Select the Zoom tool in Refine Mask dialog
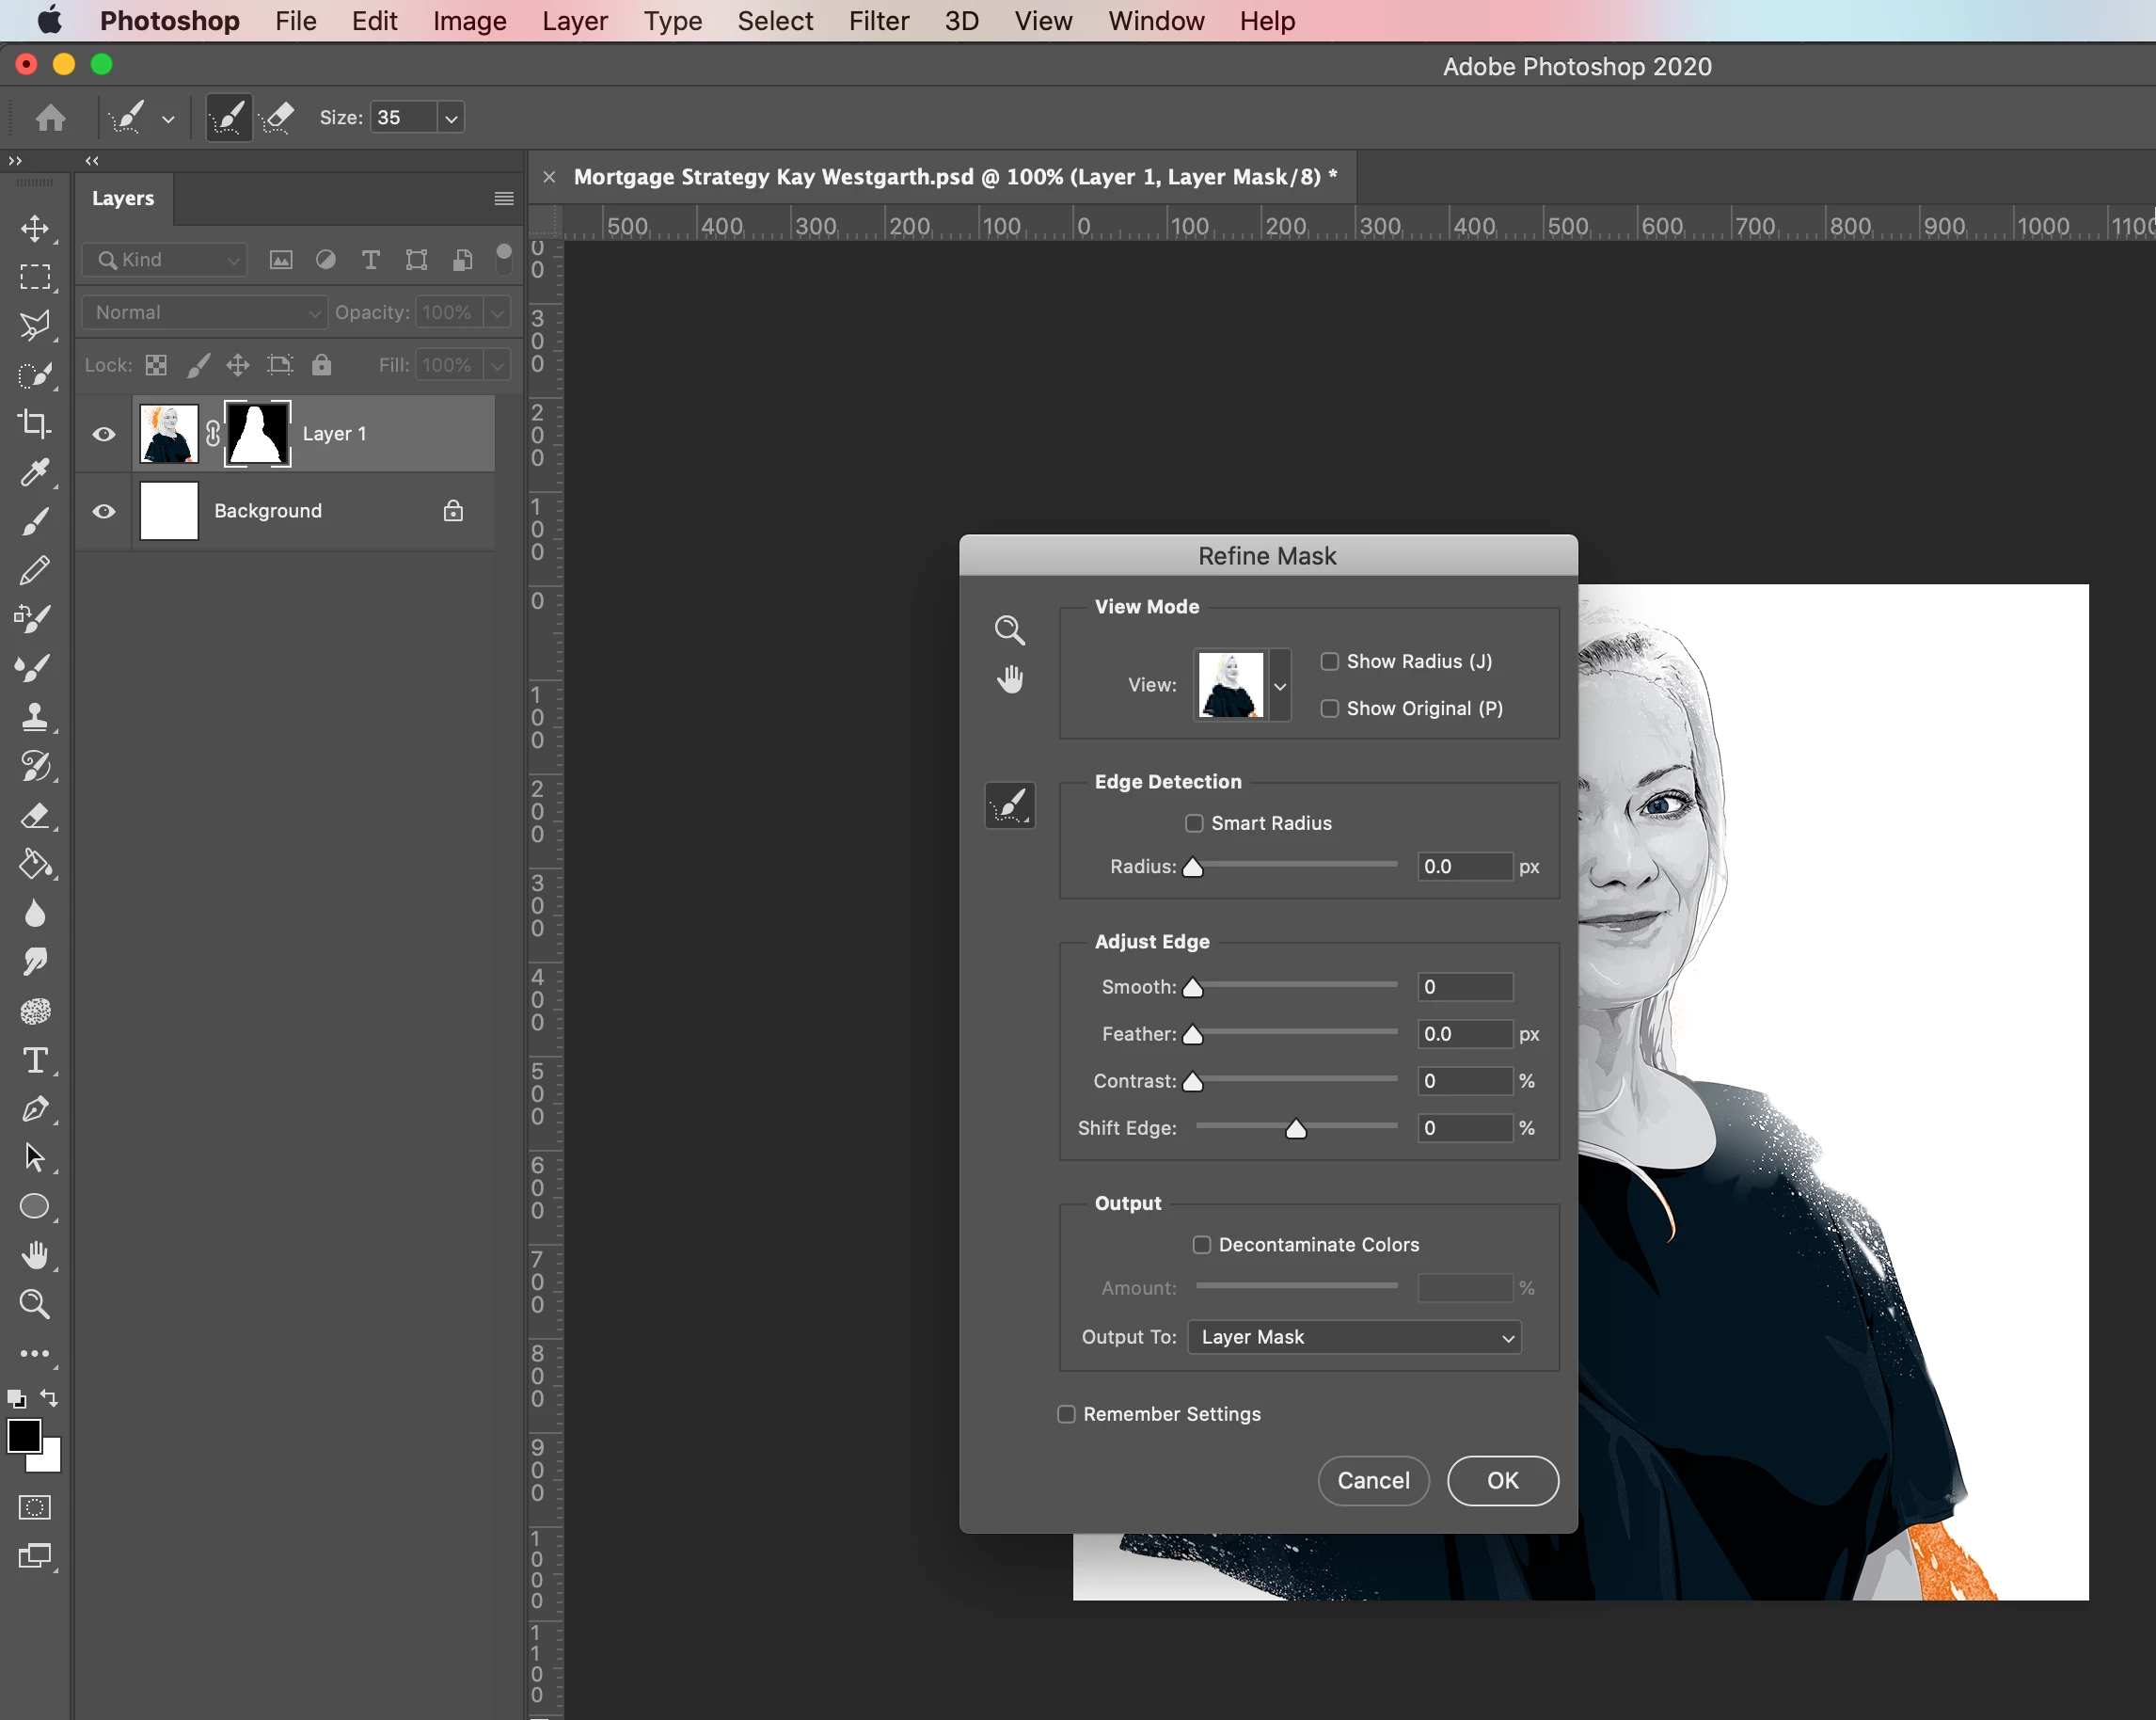Screen dimensions: 2156x1720 coord(1009,630)
